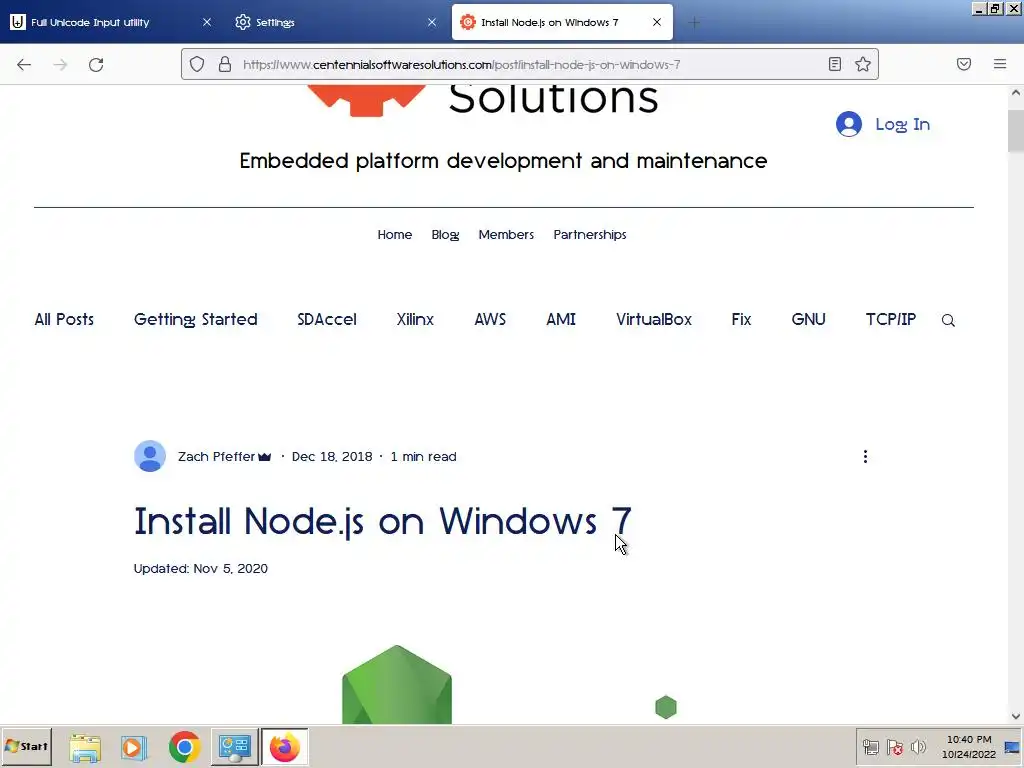
Task: Open Firefox application hamburger menu
Action: coord(1000,64)
